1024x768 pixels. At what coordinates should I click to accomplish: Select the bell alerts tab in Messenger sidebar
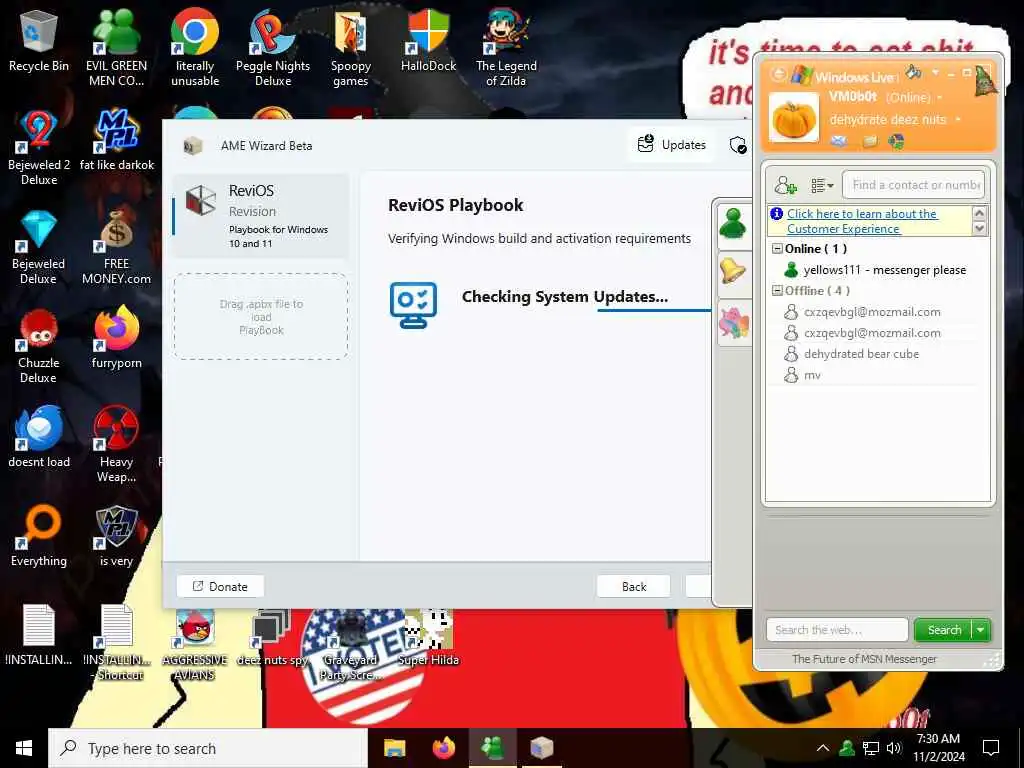(733, 271)
